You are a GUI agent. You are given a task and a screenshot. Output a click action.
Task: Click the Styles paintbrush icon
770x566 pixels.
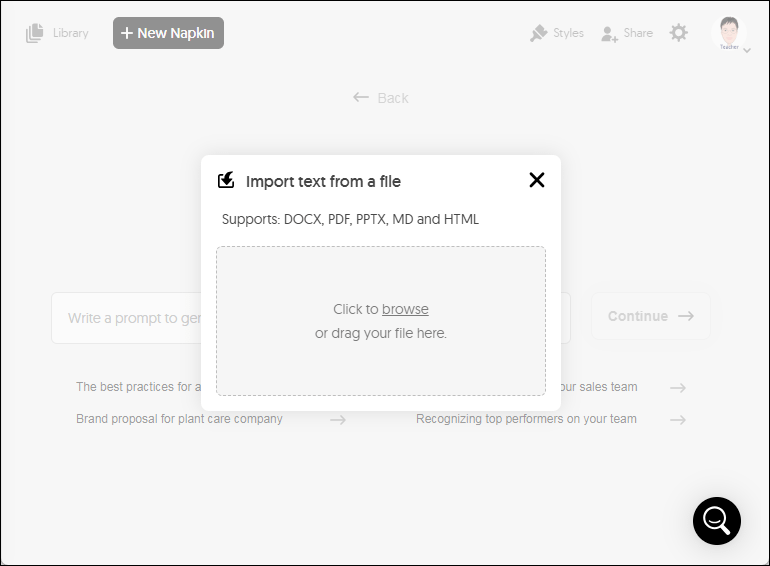pos(539,33)
